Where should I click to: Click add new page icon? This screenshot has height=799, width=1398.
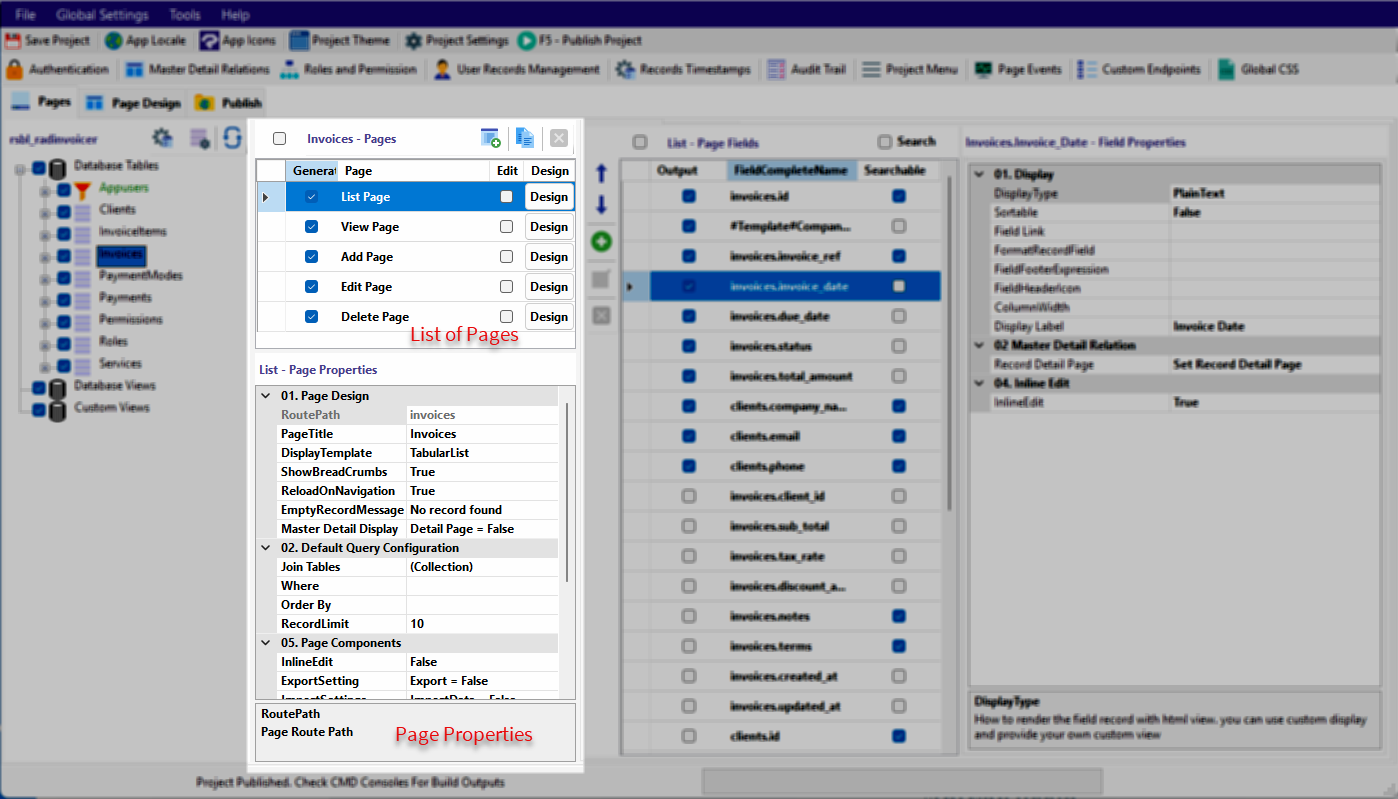point(490,138)
